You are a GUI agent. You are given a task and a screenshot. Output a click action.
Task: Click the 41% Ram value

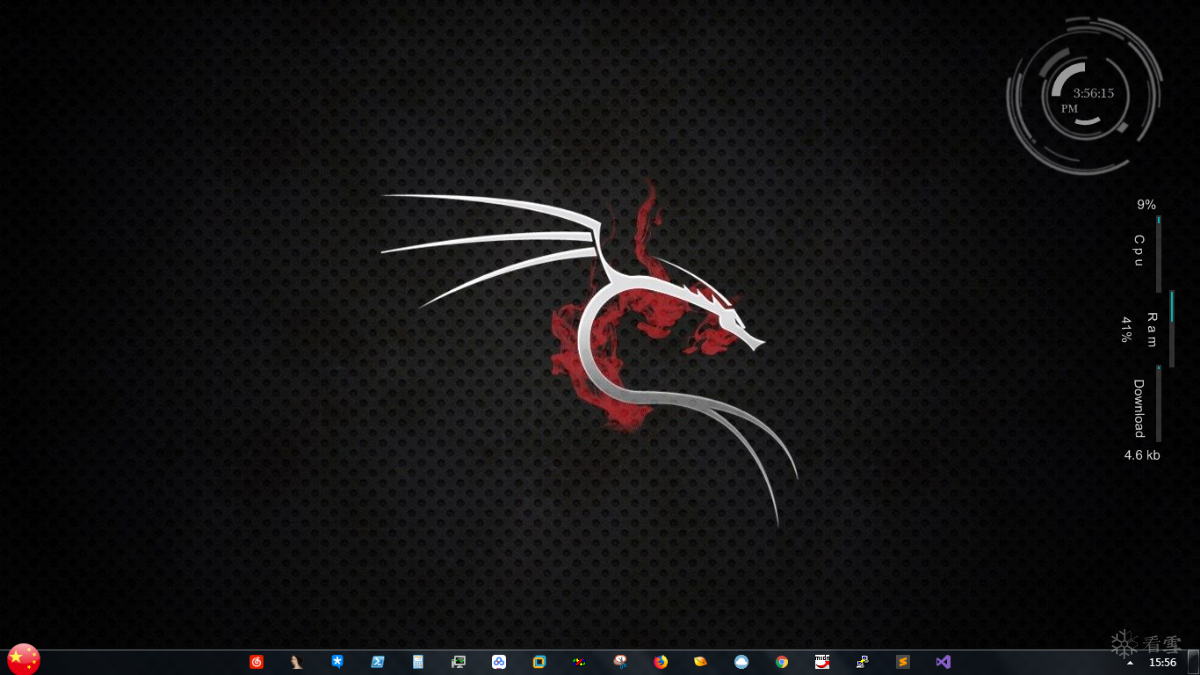(x=1126, y=330)
